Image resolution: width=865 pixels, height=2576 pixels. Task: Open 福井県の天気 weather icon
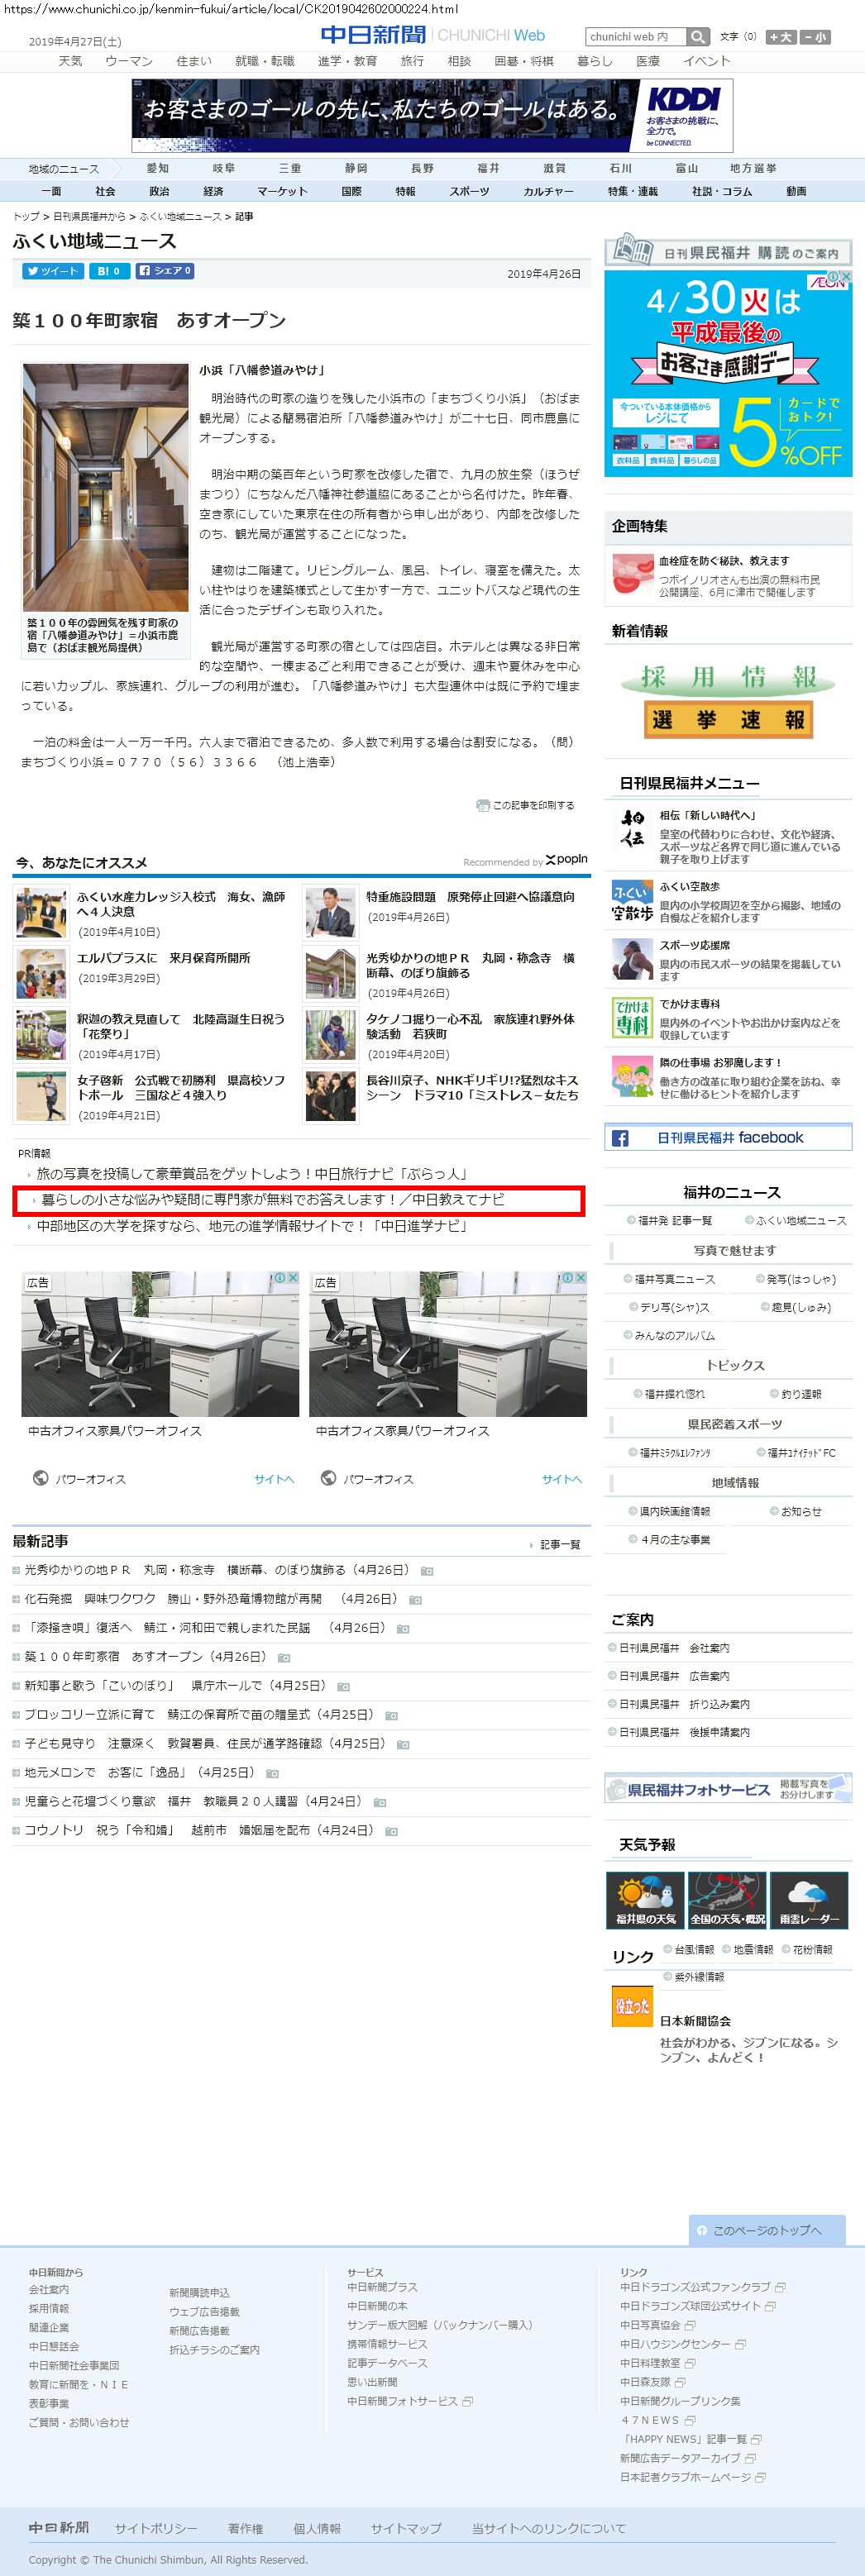645,1900
